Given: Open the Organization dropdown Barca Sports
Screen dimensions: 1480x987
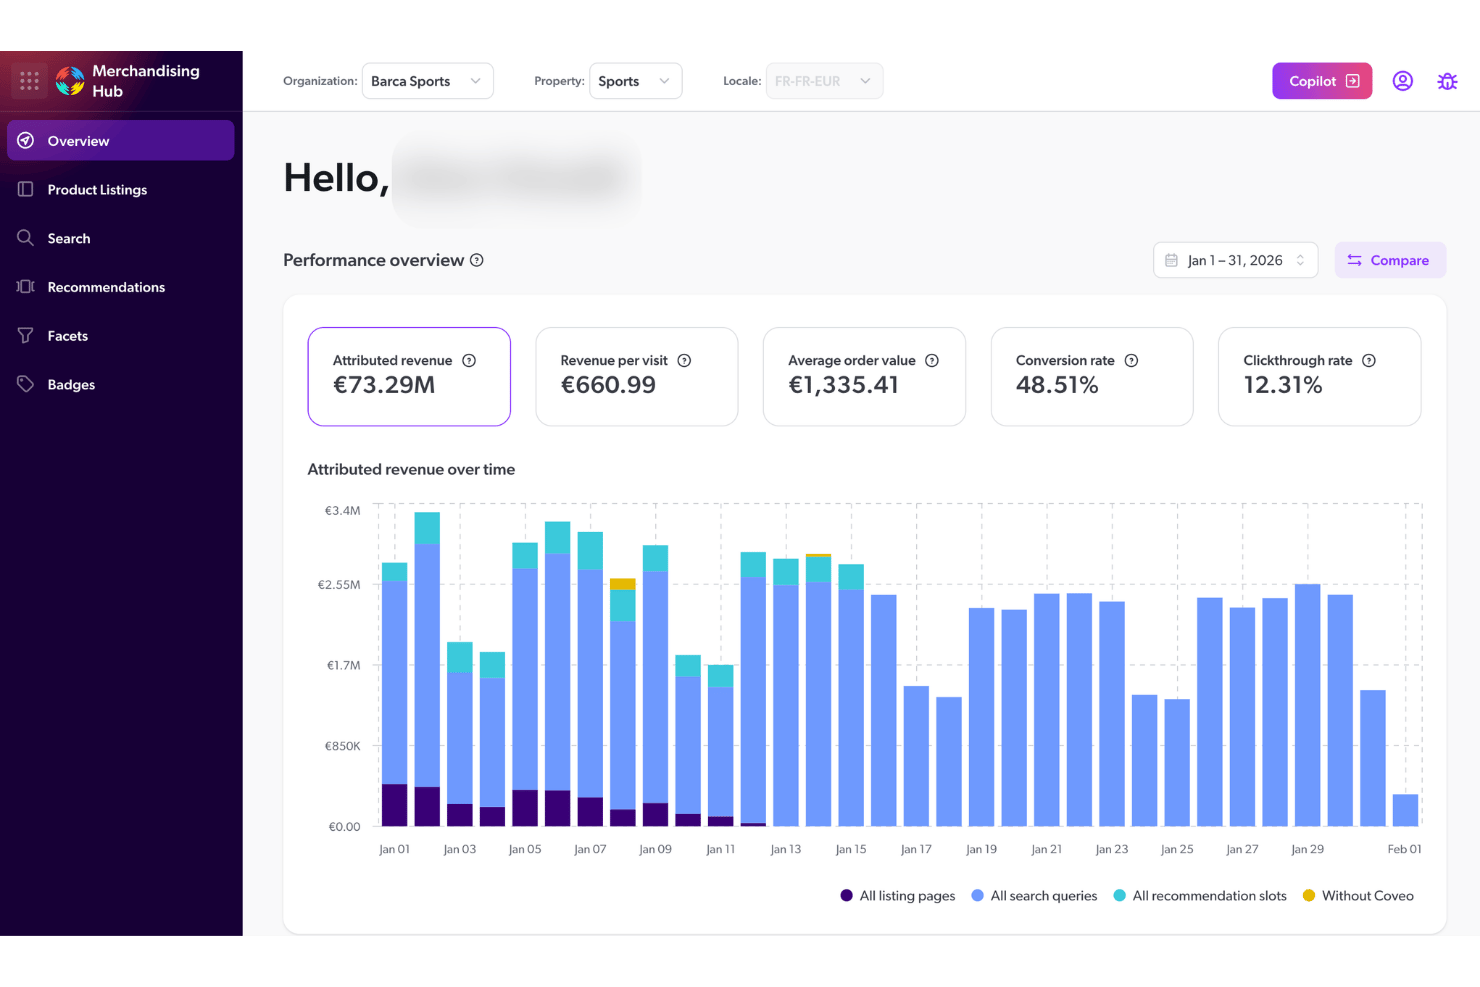Looking at the screenshot, I should pos(427,81).
